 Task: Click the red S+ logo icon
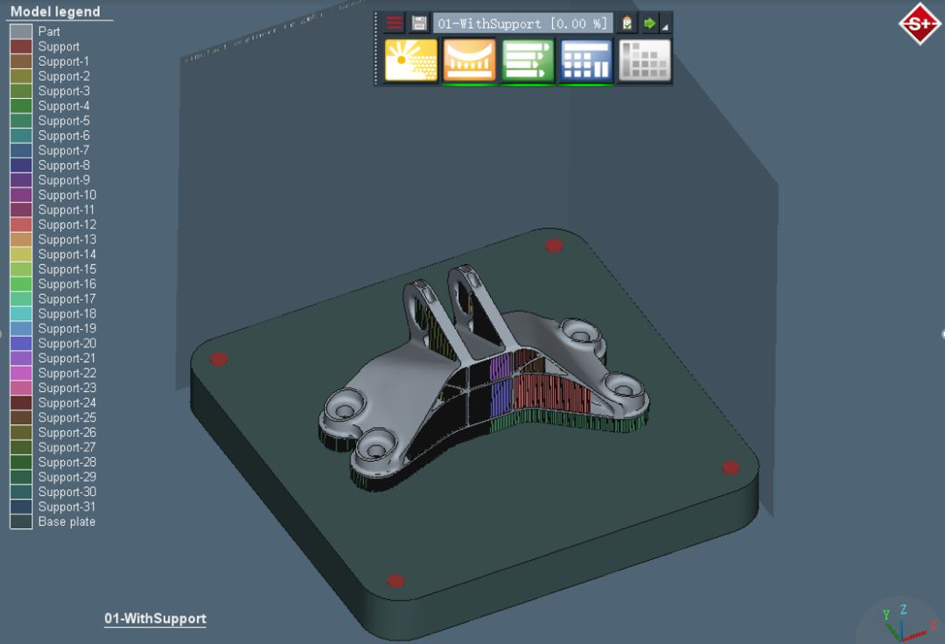[x=920, y=23]
